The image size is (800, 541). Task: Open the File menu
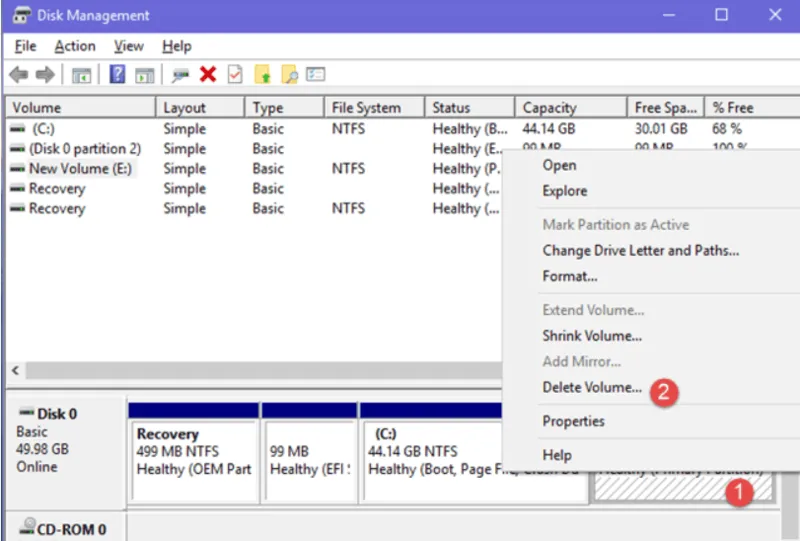pyautogui.click(x=26, y=46)
